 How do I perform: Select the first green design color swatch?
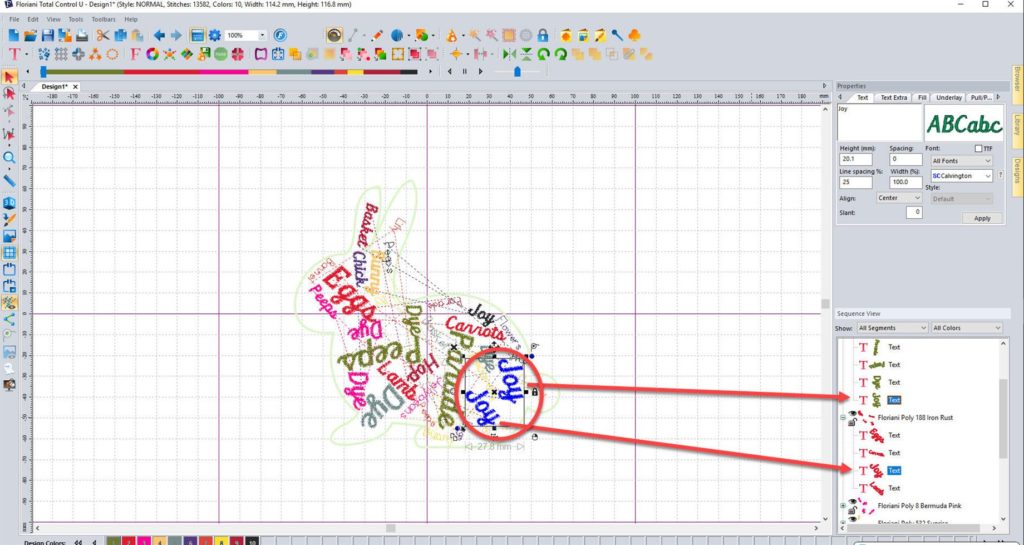[114, 541]
